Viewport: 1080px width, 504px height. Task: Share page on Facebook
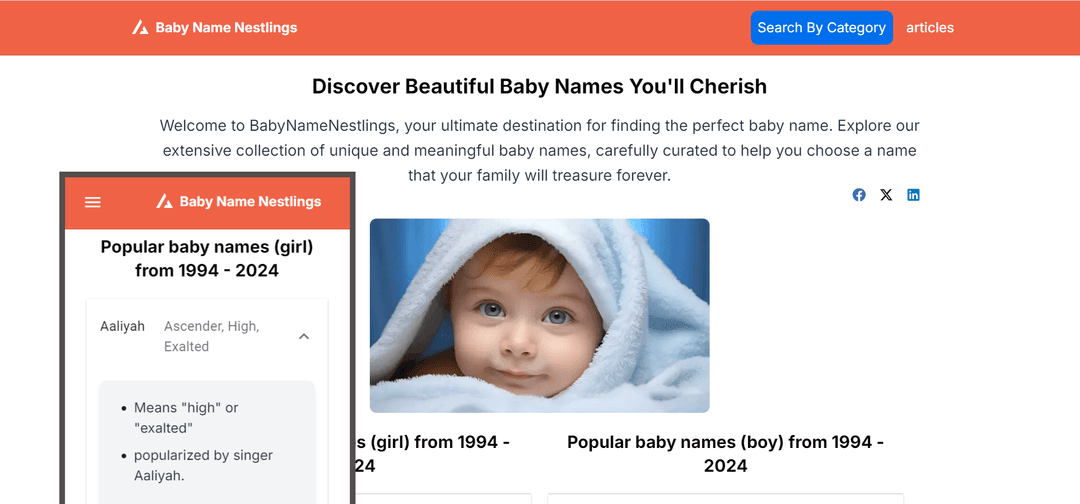[x=859, y=195]
